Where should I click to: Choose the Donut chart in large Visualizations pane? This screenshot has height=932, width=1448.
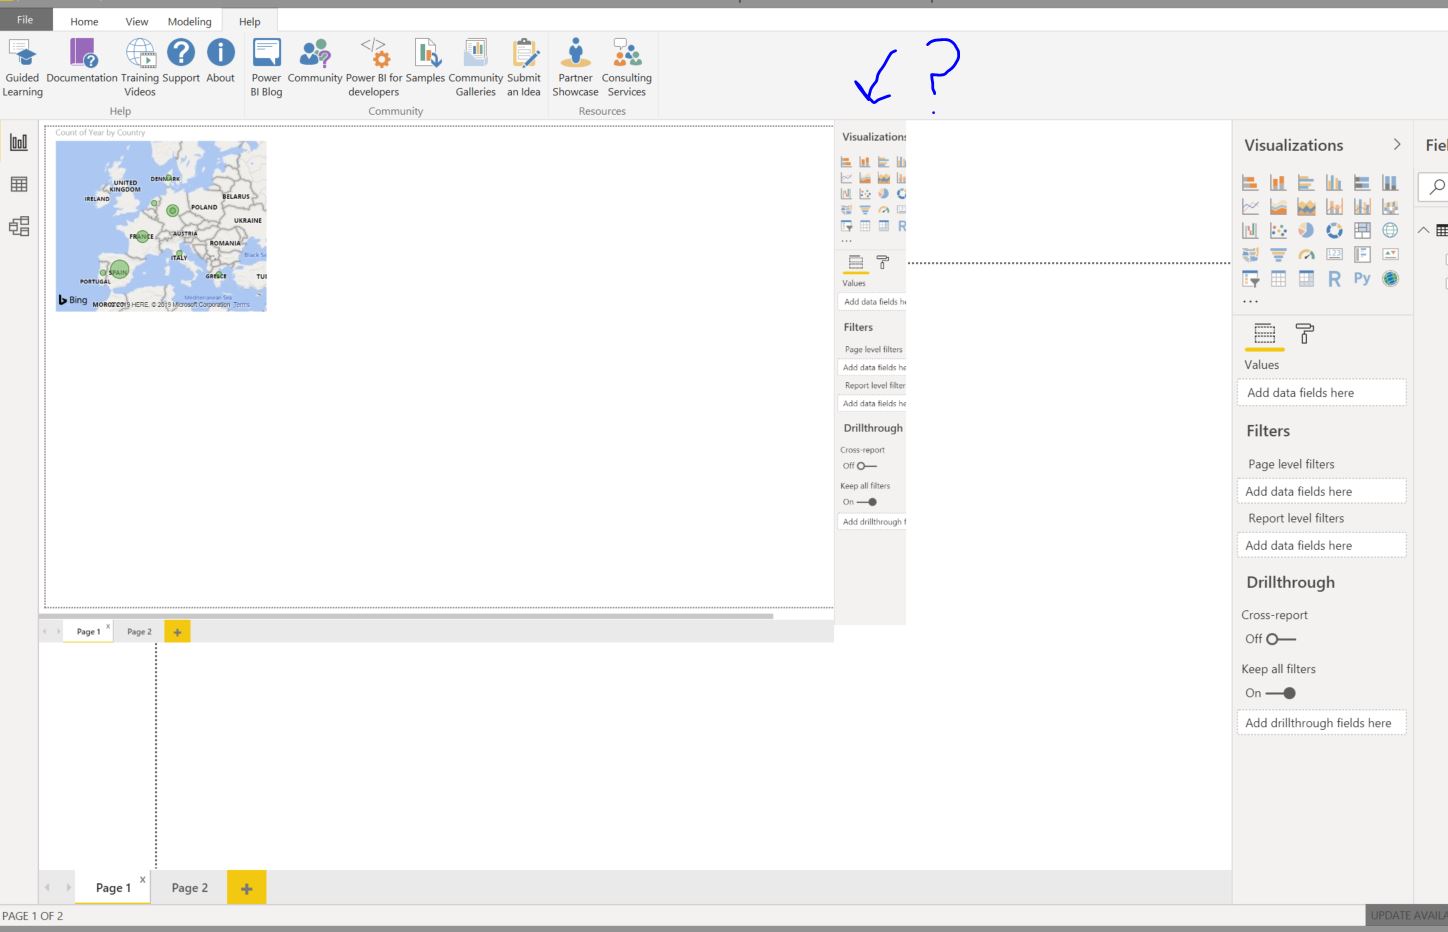[1334, 231]
